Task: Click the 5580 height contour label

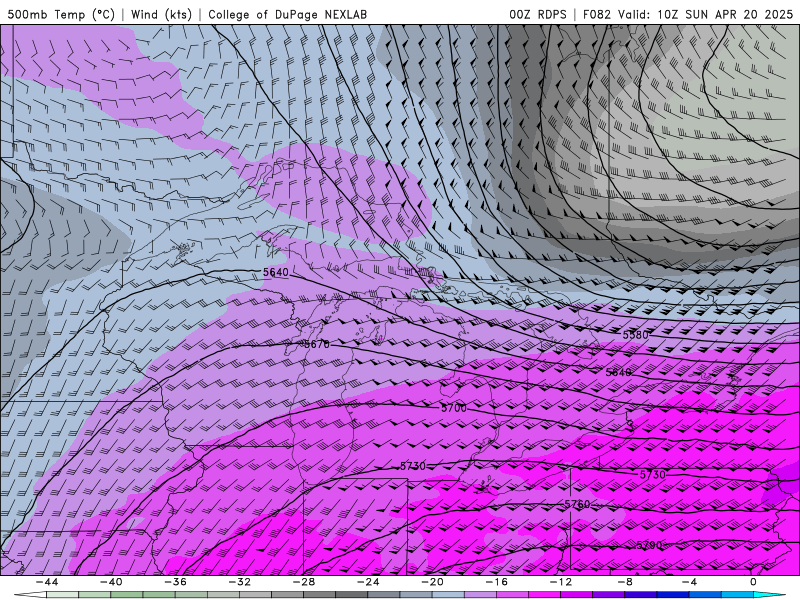Action: coord(635,335)
